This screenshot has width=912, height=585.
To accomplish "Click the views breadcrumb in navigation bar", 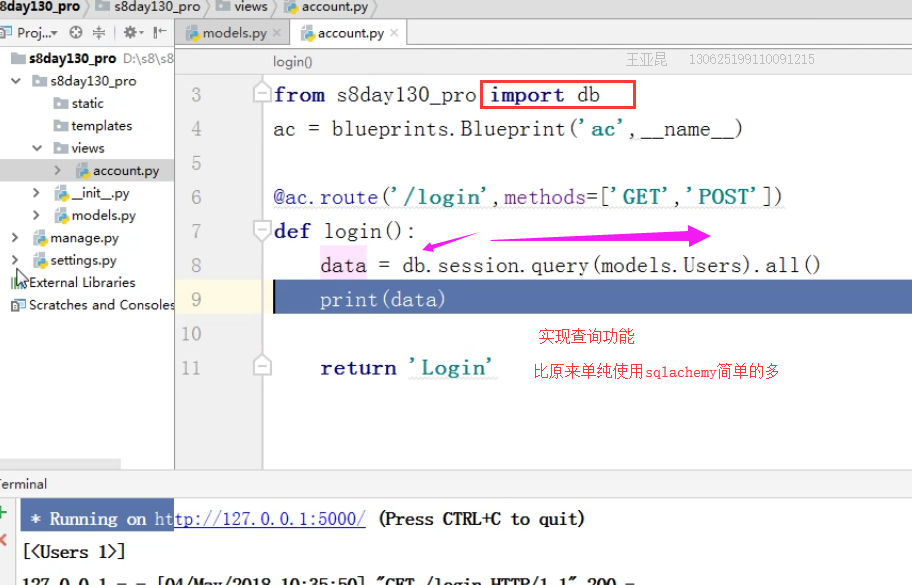I will coord(242,7).
